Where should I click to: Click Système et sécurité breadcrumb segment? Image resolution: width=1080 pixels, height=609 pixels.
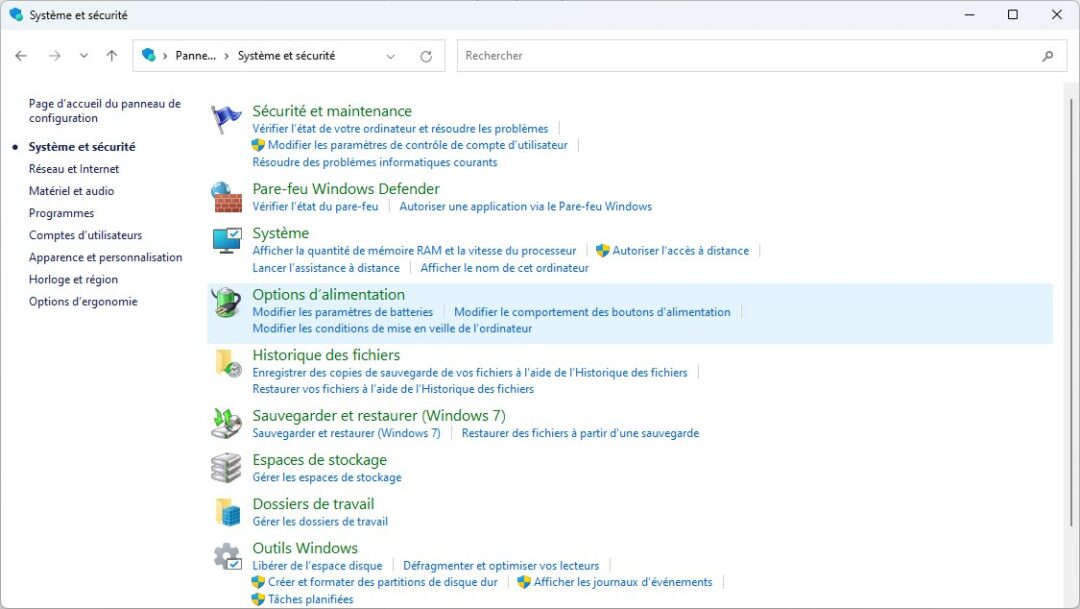point(287,56)
